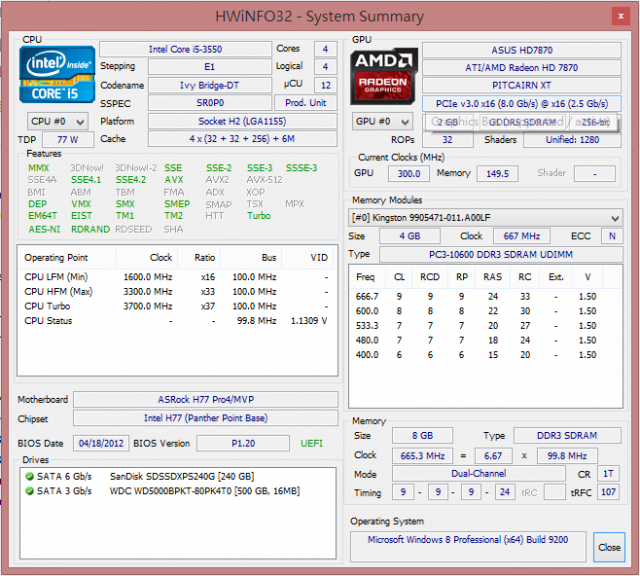
Task: Click the green SATA 3 Gb/s status icon
Action: [29, 490]
